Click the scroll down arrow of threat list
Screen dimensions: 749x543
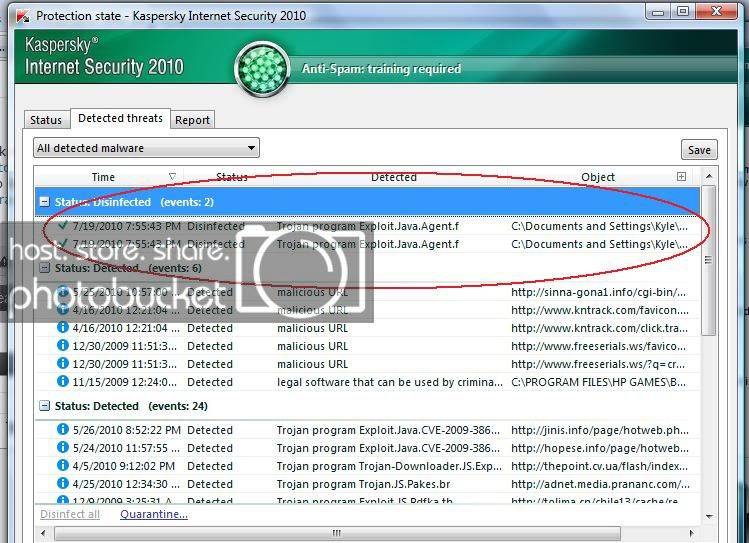709,517
